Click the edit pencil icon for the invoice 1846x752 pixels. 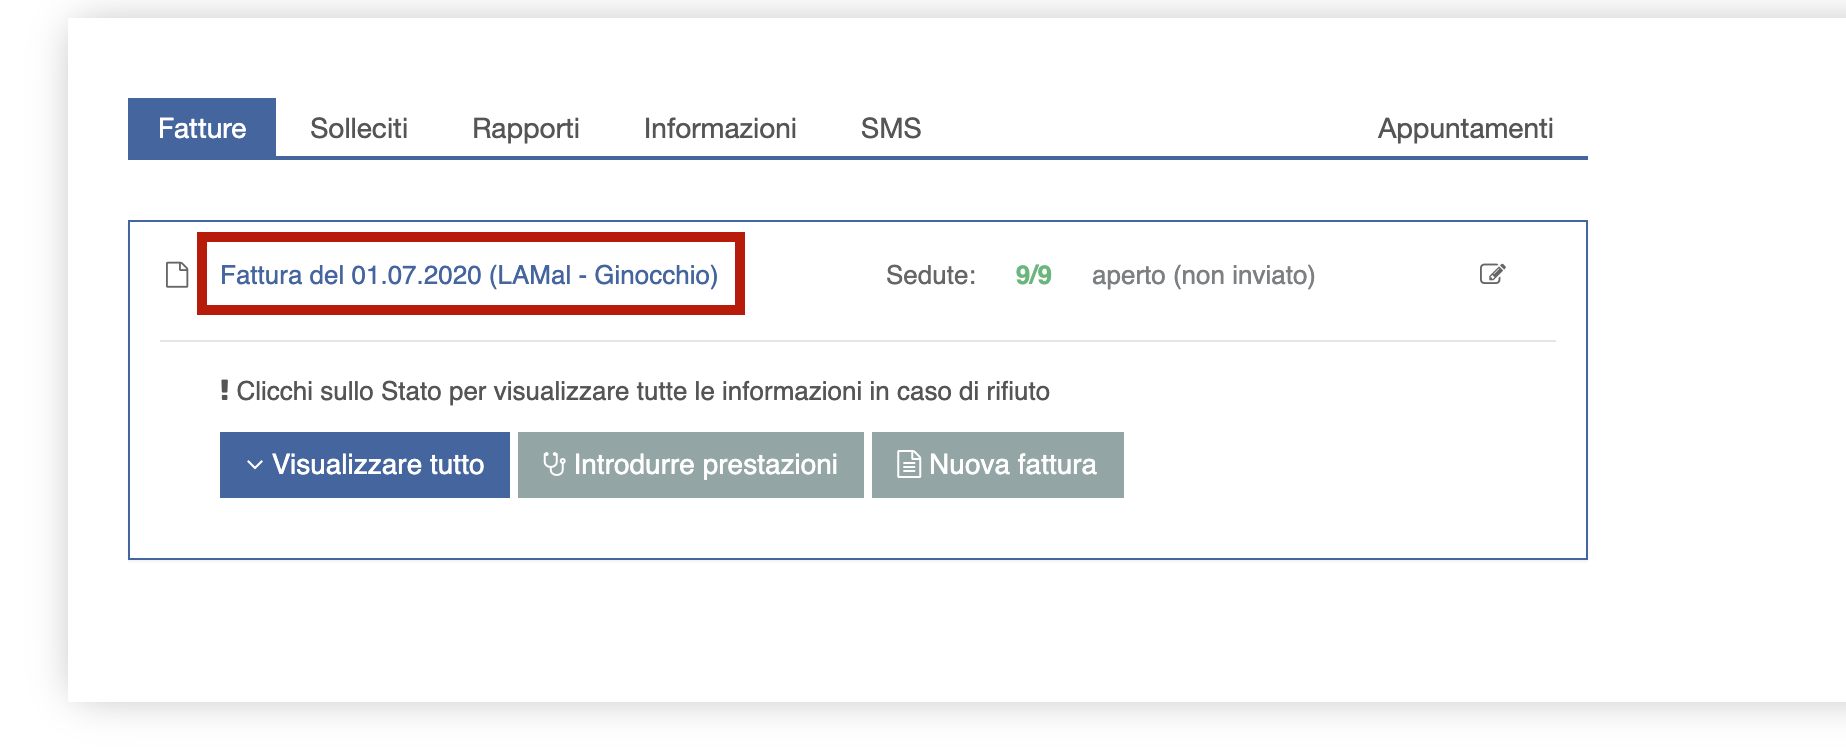pyautogui.click(x=1492, y=274)
